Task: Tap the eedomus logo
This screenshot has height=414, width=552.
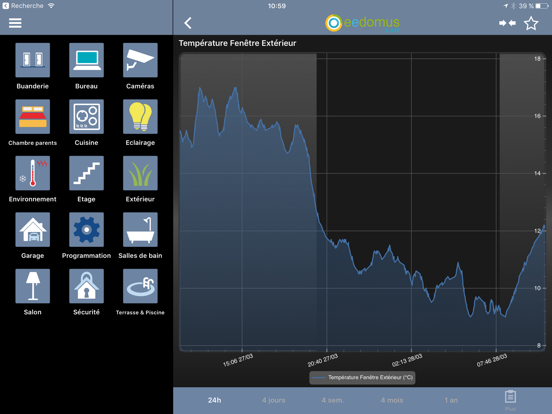Action: 362,23
